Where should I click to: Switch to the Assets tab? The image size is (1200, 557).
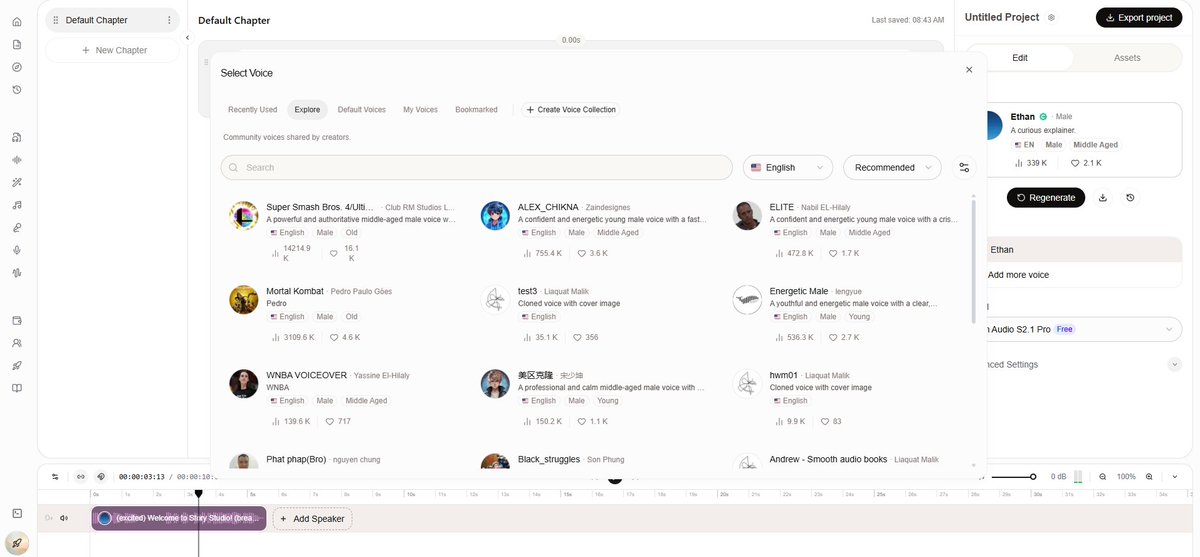pos(1127,58)
